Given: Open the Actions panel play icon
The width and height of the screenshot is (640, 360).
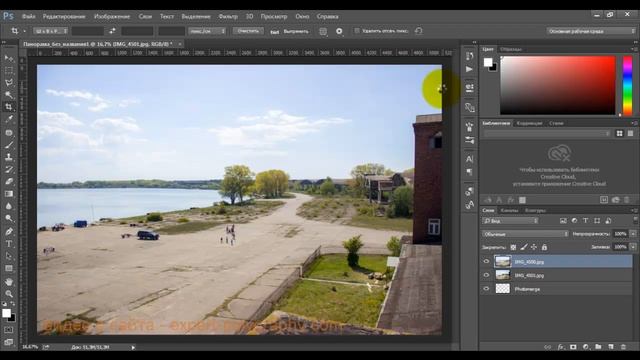Looking at the screenshot, I should point(469,69).
